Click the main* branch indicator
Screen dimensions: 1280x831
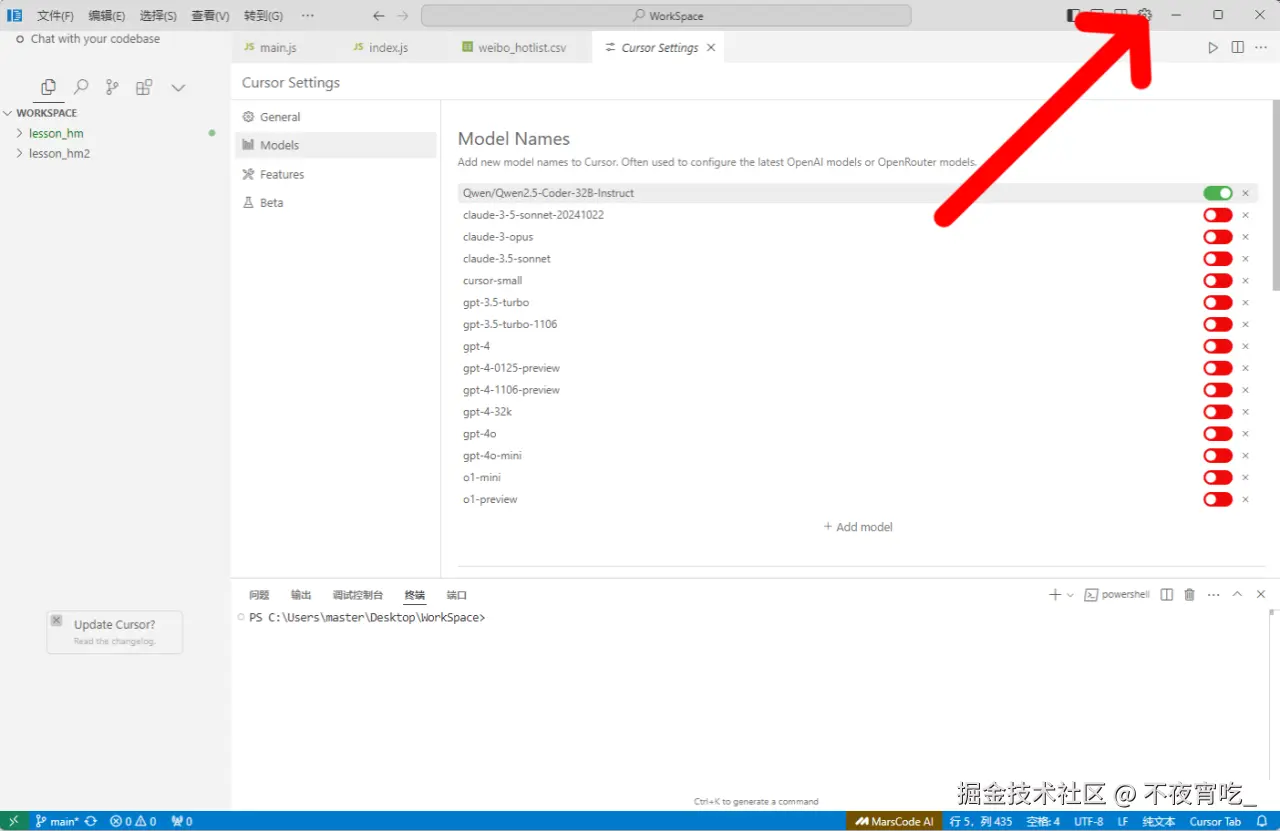56,821
